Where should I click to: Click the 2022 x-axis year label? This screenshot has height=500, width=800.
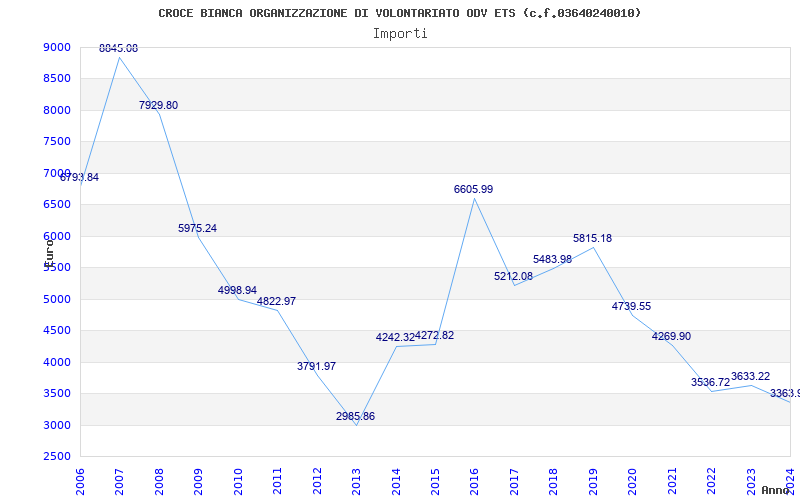pyautogui.click(x=711, y=481)
